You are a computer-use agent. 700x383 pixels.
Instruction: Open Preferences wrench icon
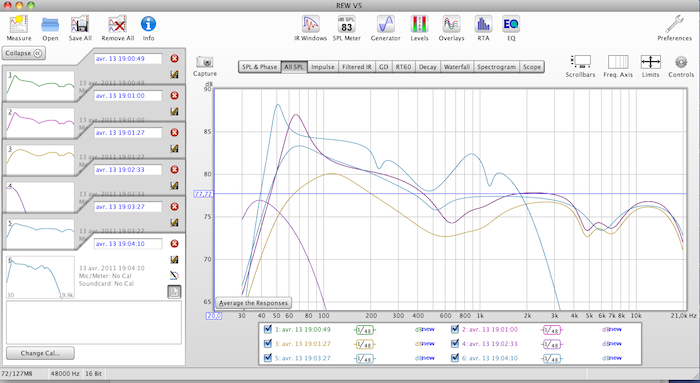[675, 24]
